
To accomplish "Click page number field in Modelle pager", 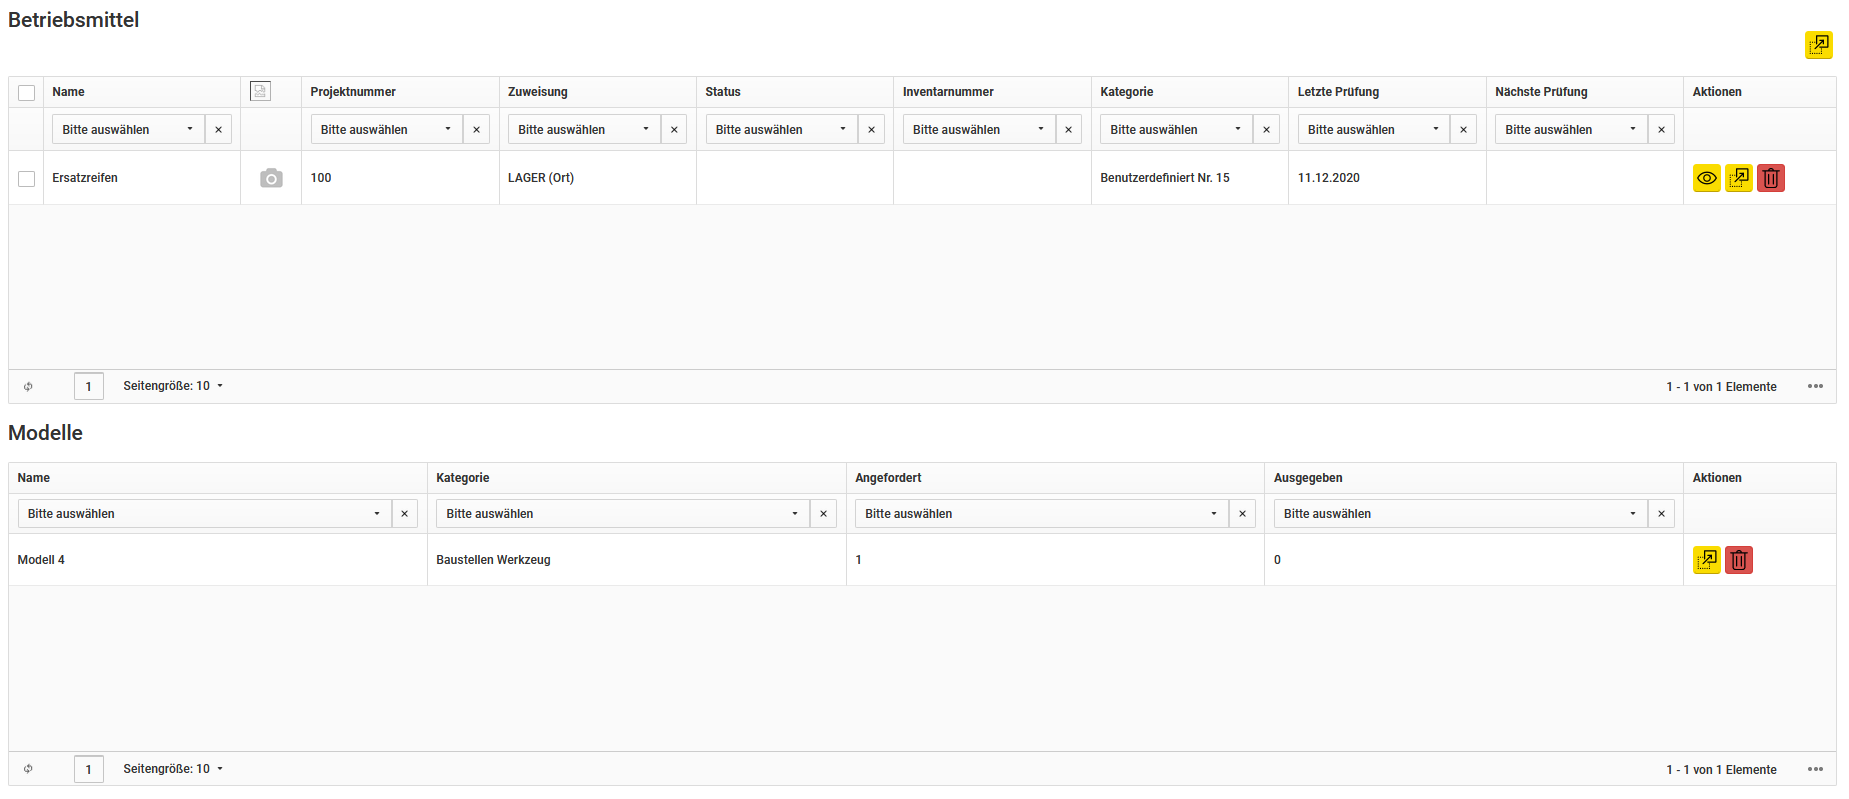I will [x=89, y=769].
